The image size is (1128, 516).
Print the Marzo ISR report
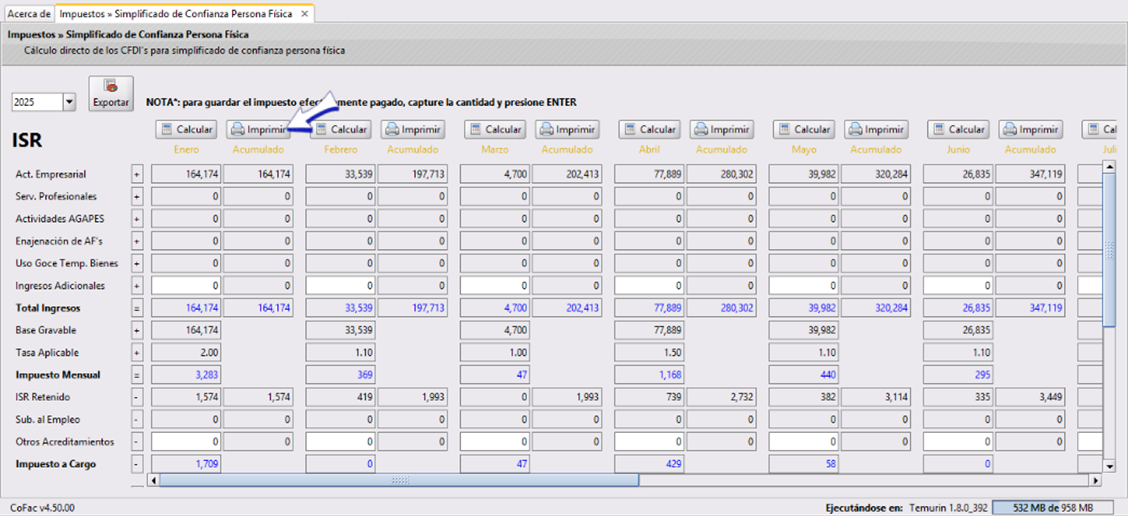tap(567, 130)
